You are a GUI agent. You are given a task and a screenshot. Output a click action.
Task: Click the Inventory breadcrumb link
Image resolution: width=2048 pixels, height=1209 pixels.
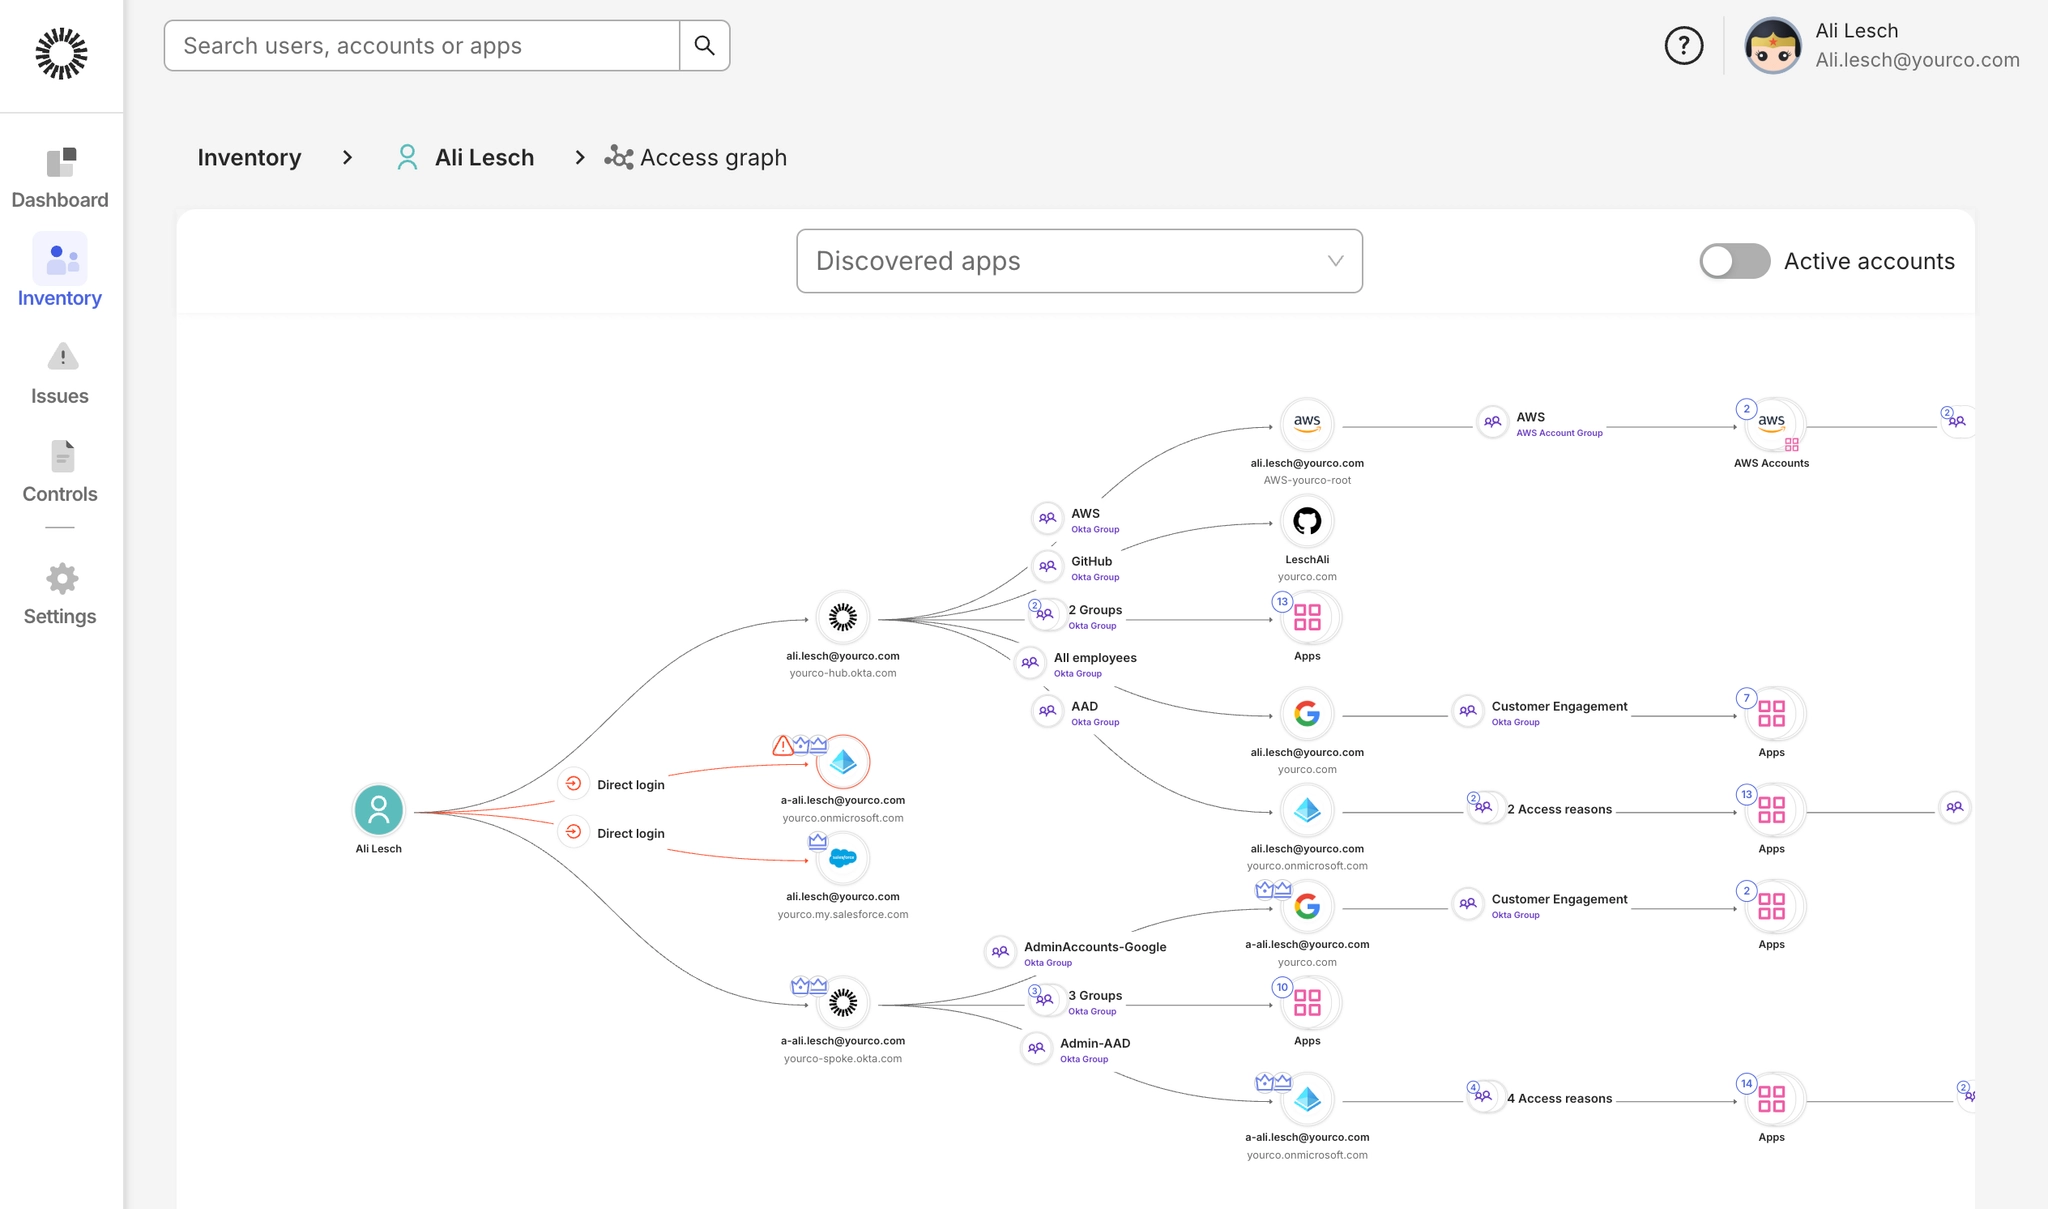point(249,158)
